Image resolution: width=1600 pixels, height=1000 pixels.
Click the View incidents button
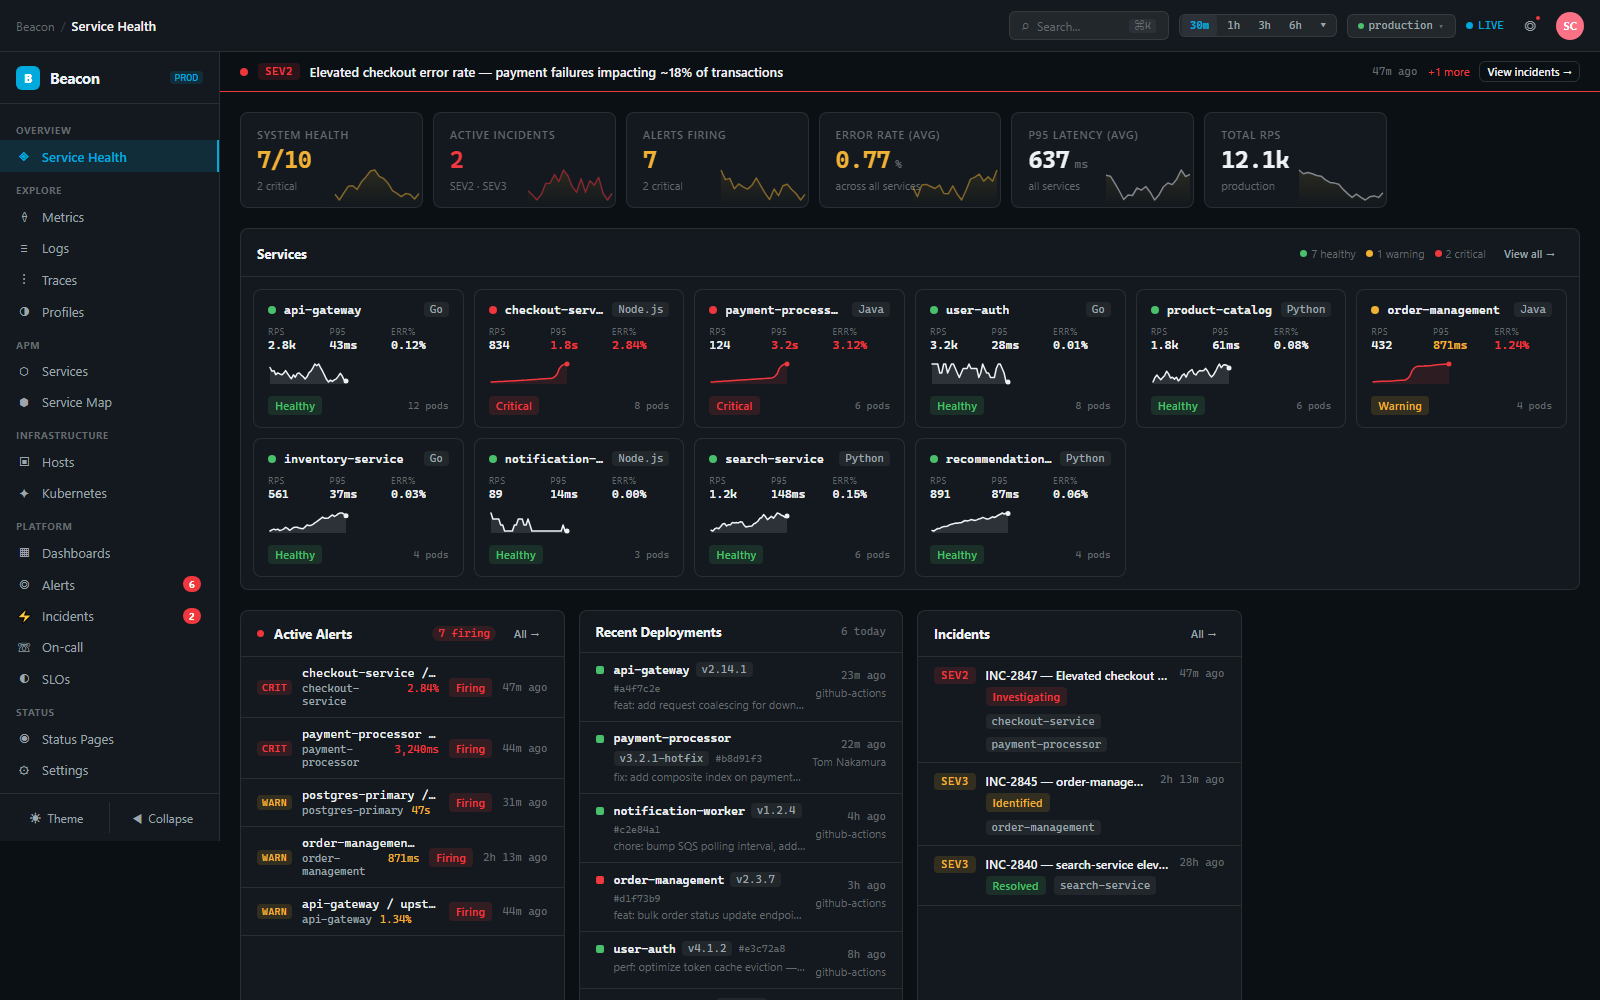point(1529,72)
